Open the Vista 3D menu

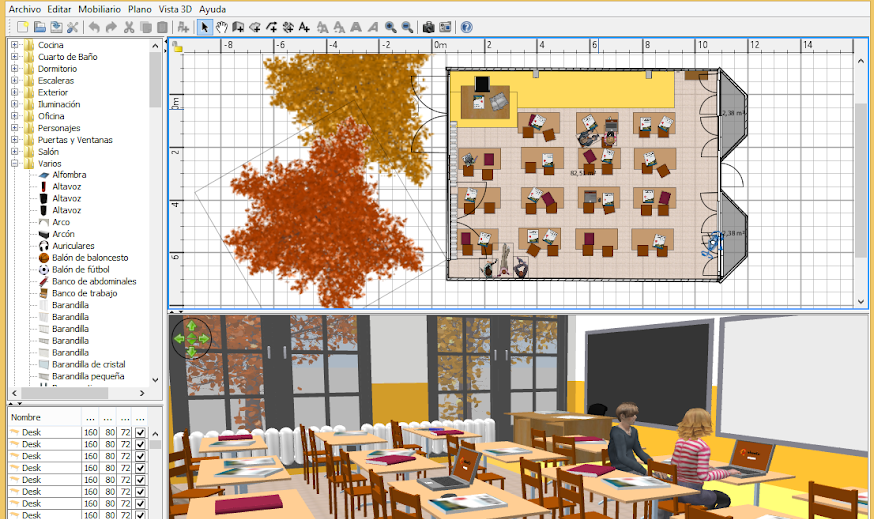point(174,8)
